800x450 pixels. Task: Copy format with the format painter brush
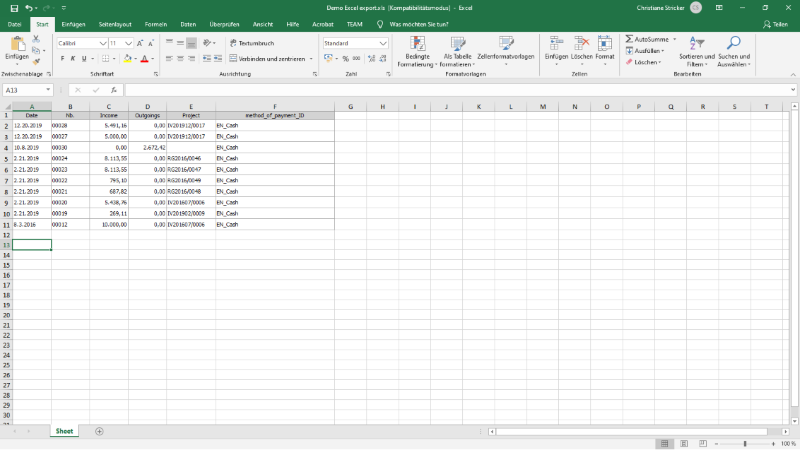point(36,62)
